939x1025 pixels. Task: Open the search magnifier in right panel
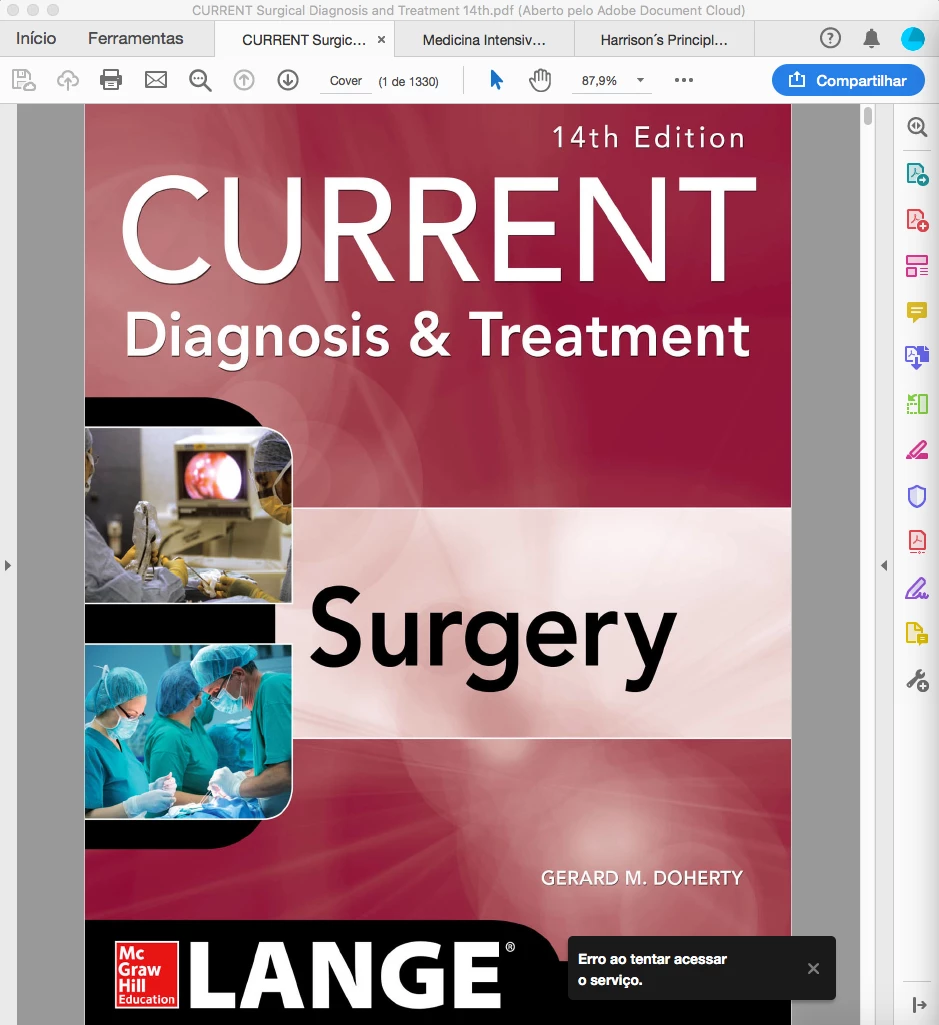(x=917, y=127)
